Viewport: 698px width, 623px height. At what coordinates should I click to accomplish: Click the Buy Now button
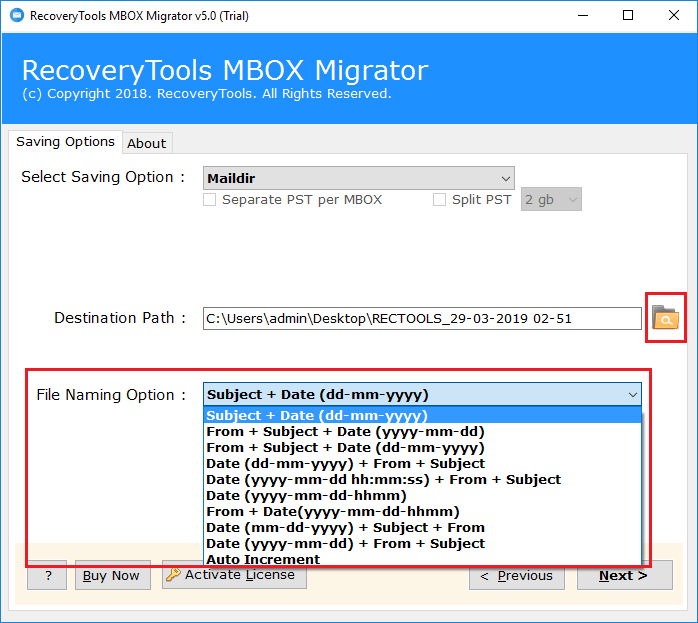[113, 575]
